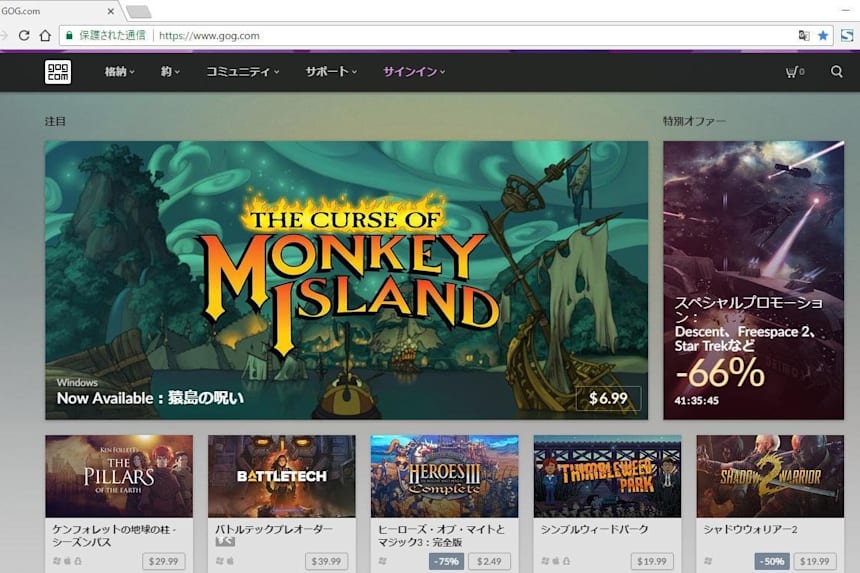
Task: Expand the 格納 store menu
Action: click(x=120, y=72)
